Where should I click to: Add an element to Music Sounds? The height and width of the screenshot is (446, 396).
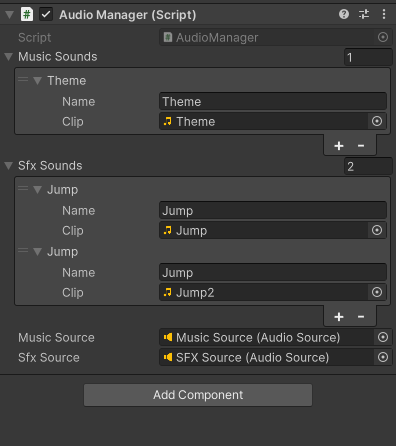[339, 146]
